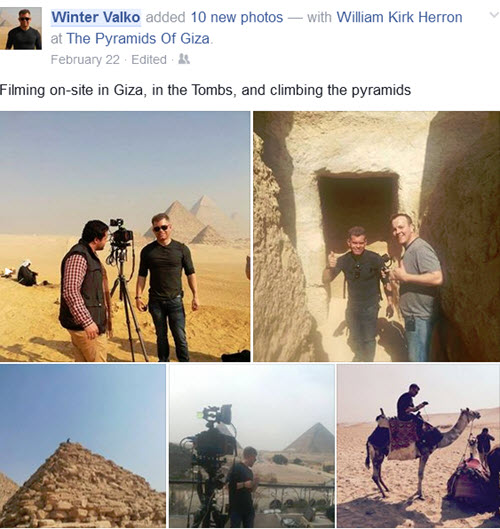Screen dimensions: 500x529
Task: Open the man riding camel photo
Action: pos(418,446)
